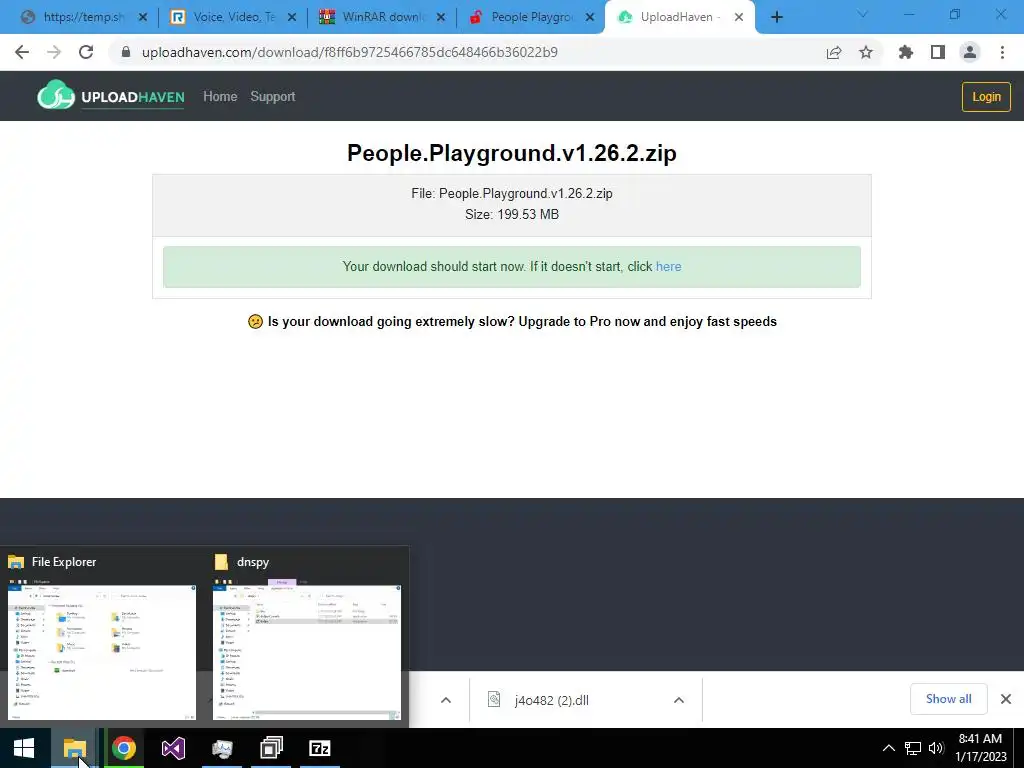This screenshot has width=1024, height=768.
Task: Expand options for j4o482 (2).dll download
Action: click(x=679, y=700)
